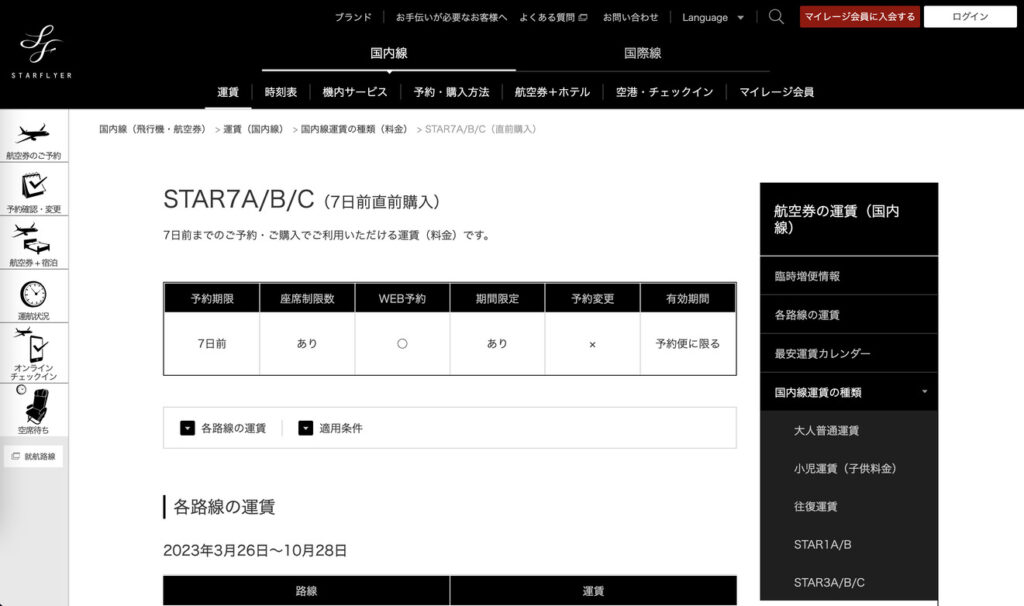Screen dimensions: 1024x606
Task: Jump to 各路線の運賃 anchor link
Action: point(233,428)
